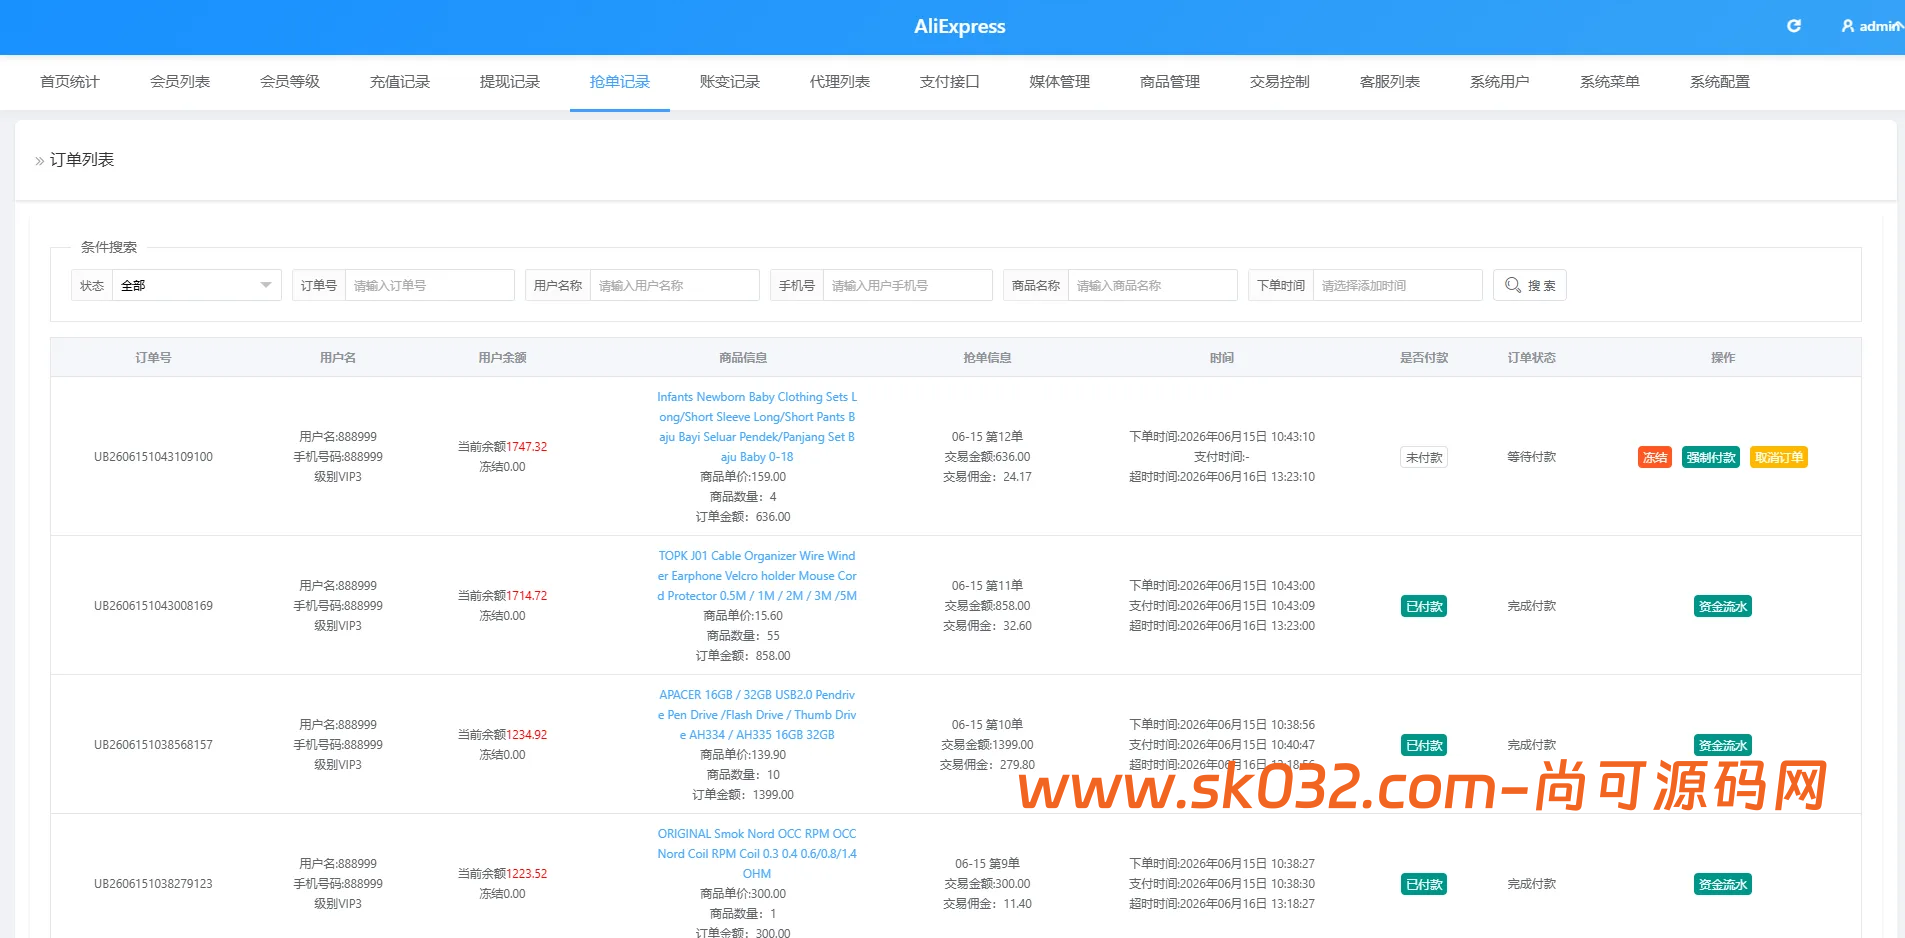Open the 会员列表 menu
This screenshot has width=1905, height=938.
tap(180, 82)
